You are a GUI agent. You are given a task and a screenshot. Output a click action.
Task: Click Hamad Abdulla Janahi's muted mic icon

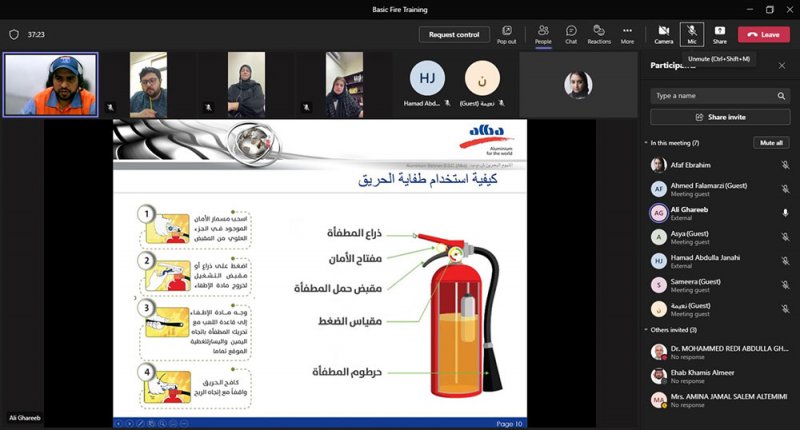coord(785,261)
